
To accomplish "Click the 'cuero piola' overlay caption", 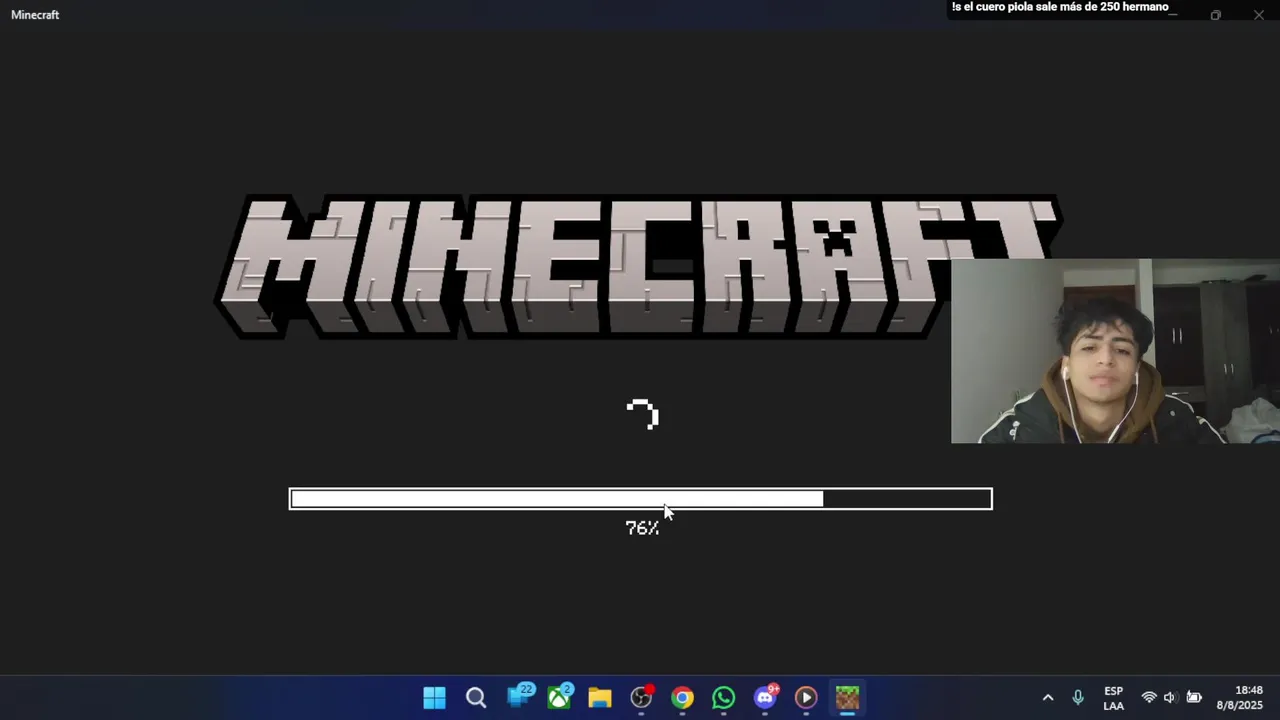I will coord(1060,7).
